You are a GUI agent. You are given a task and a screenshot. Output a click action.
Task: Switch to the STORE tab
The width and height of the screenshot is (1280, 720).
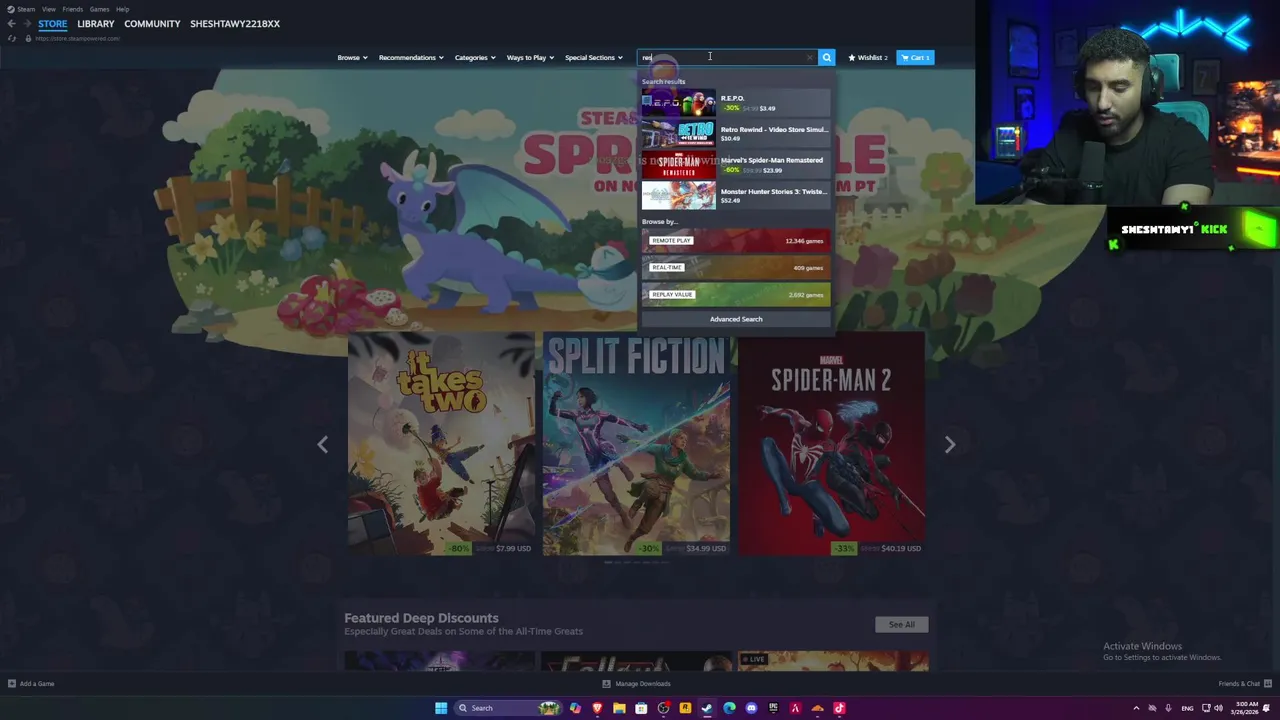click(x=53, y=24)
